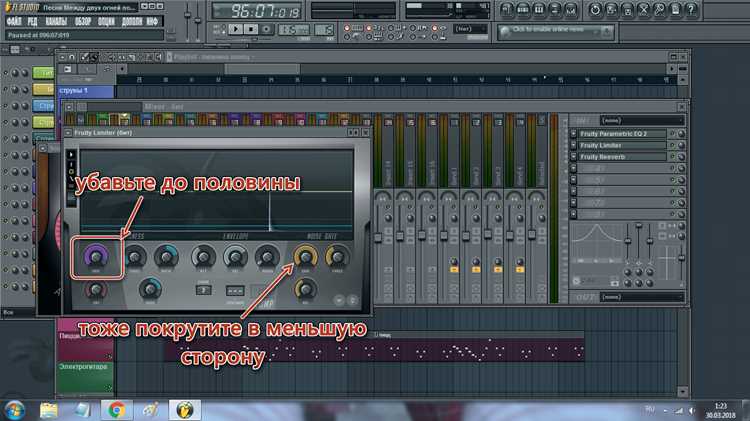Open File Explorer from the taskbar
The image size is (750, 421).
pos(48,410)
